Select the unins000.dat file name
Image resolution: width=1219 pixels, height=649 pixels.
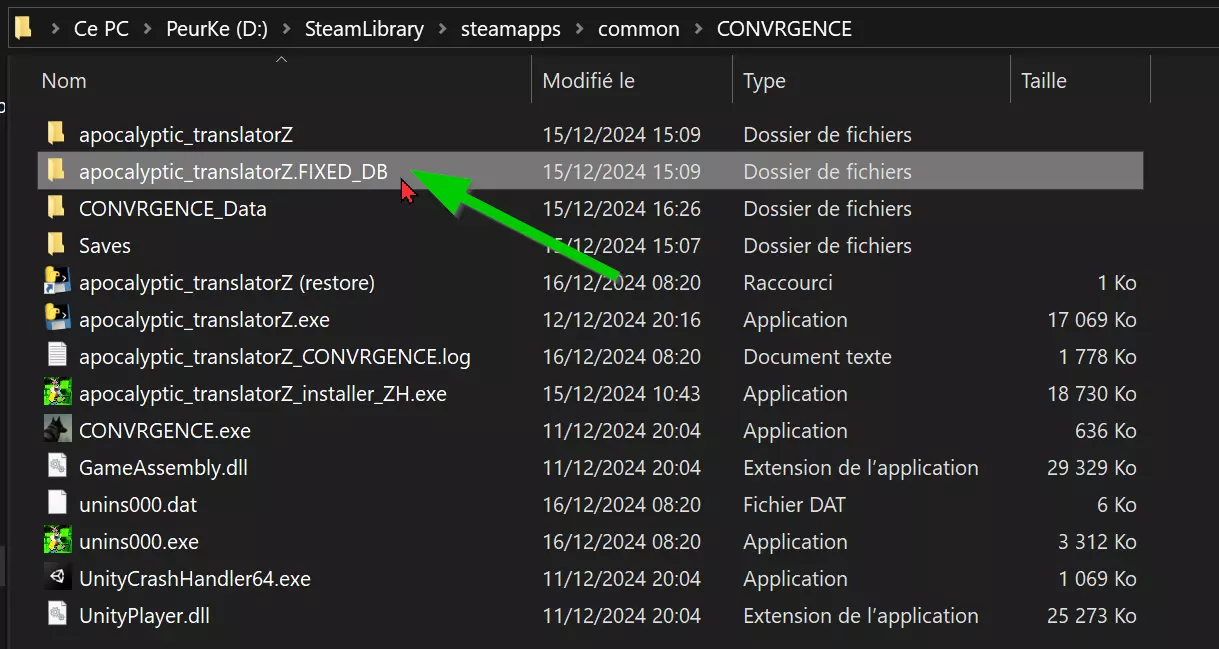pos(138,505)
